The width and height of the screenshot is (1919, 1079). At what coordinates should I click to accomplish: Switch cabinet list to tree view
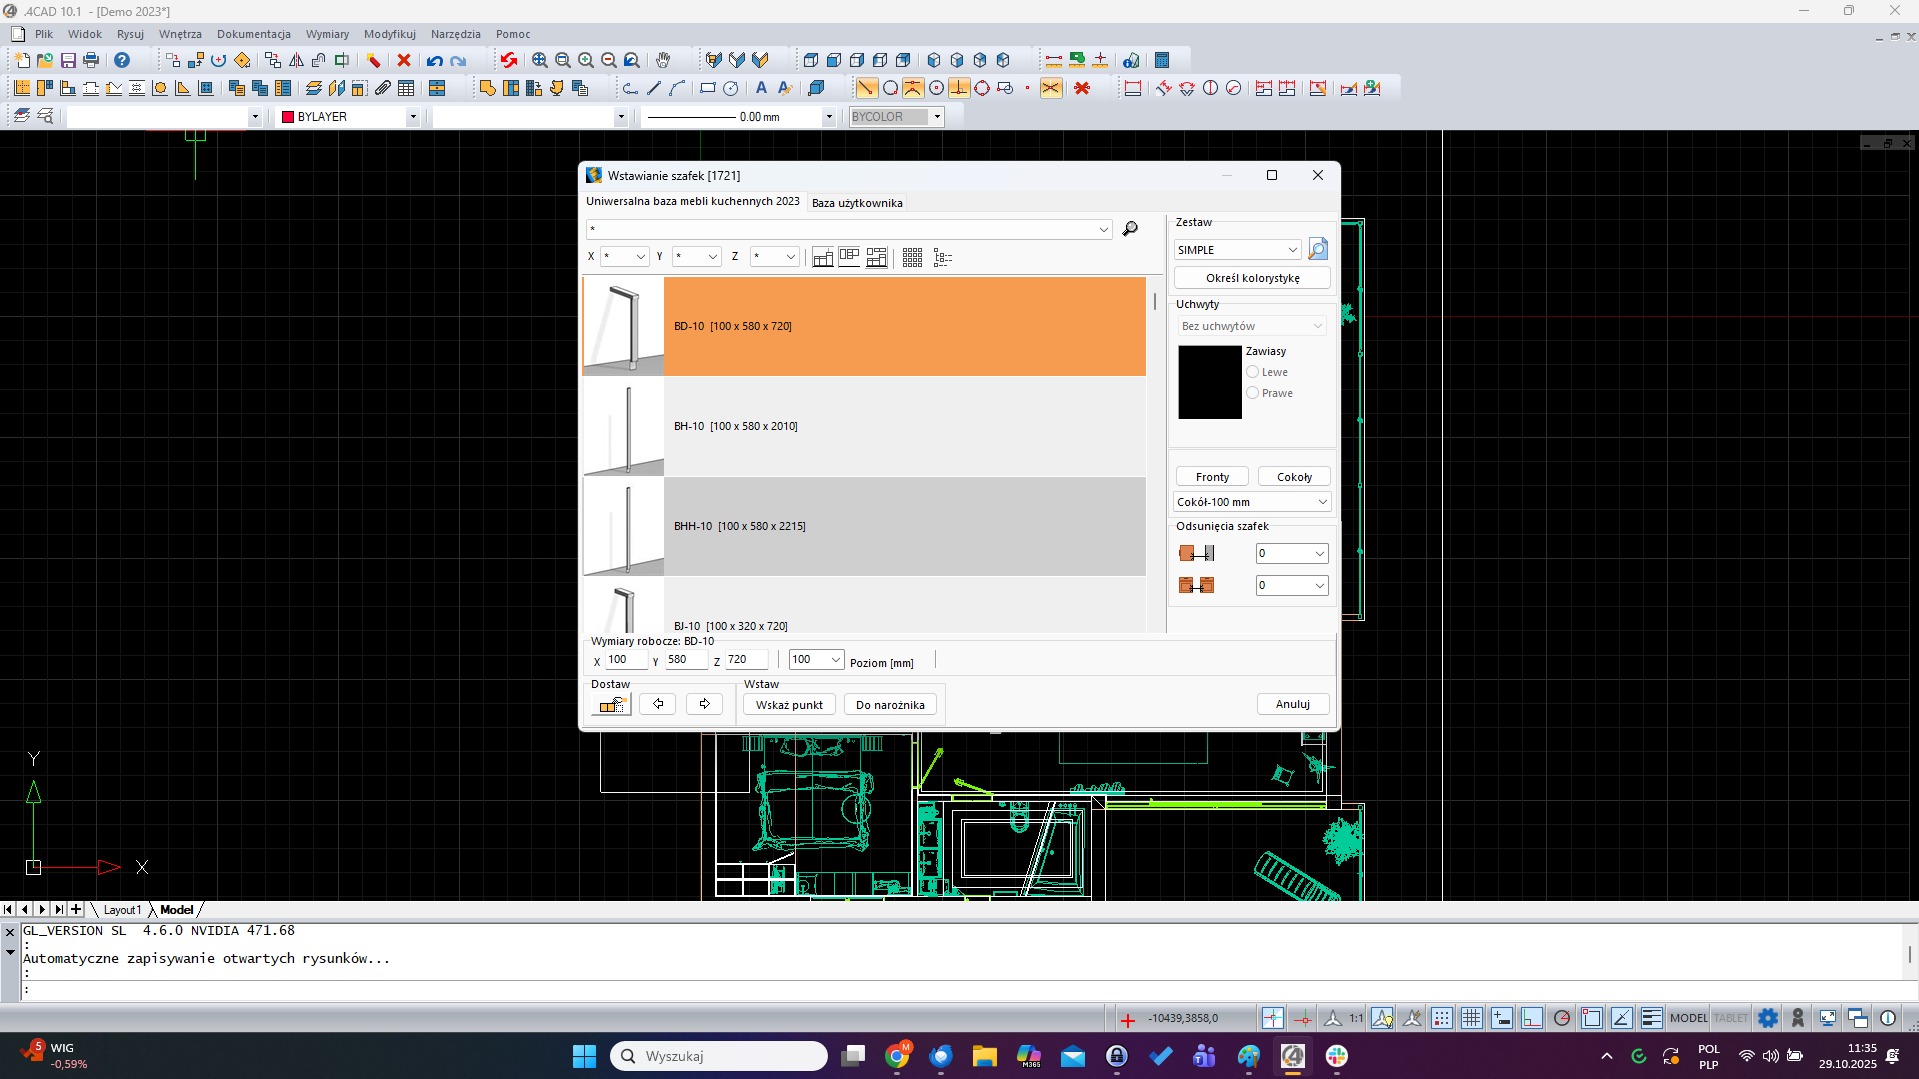(x=942, y=258)
